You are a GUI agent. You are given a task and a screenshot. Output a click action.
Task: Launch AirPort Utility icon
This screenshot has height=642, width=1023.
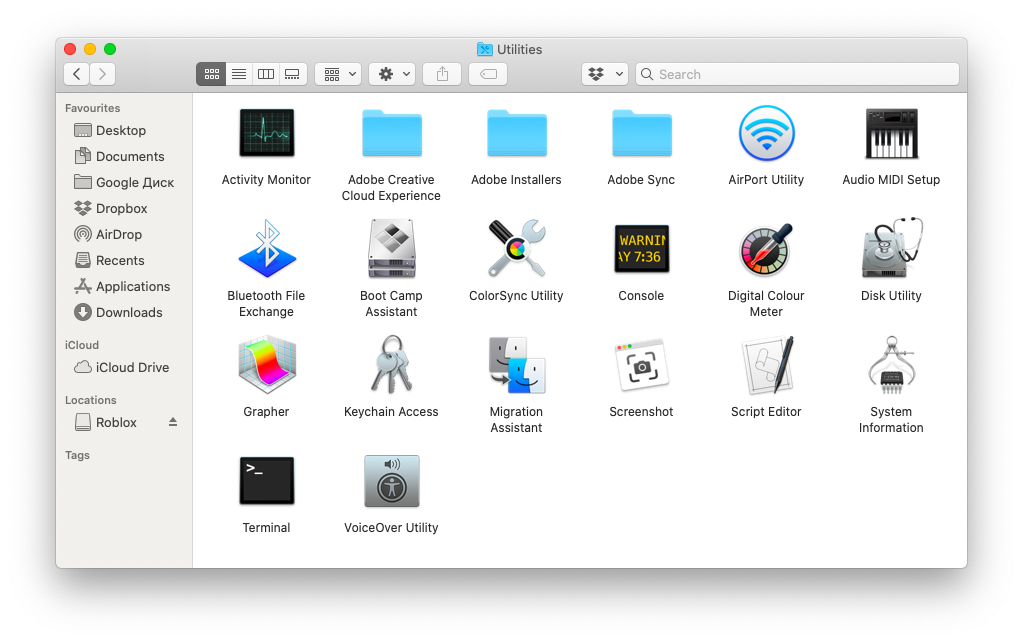pyautogui.click(x=767, y=133)
